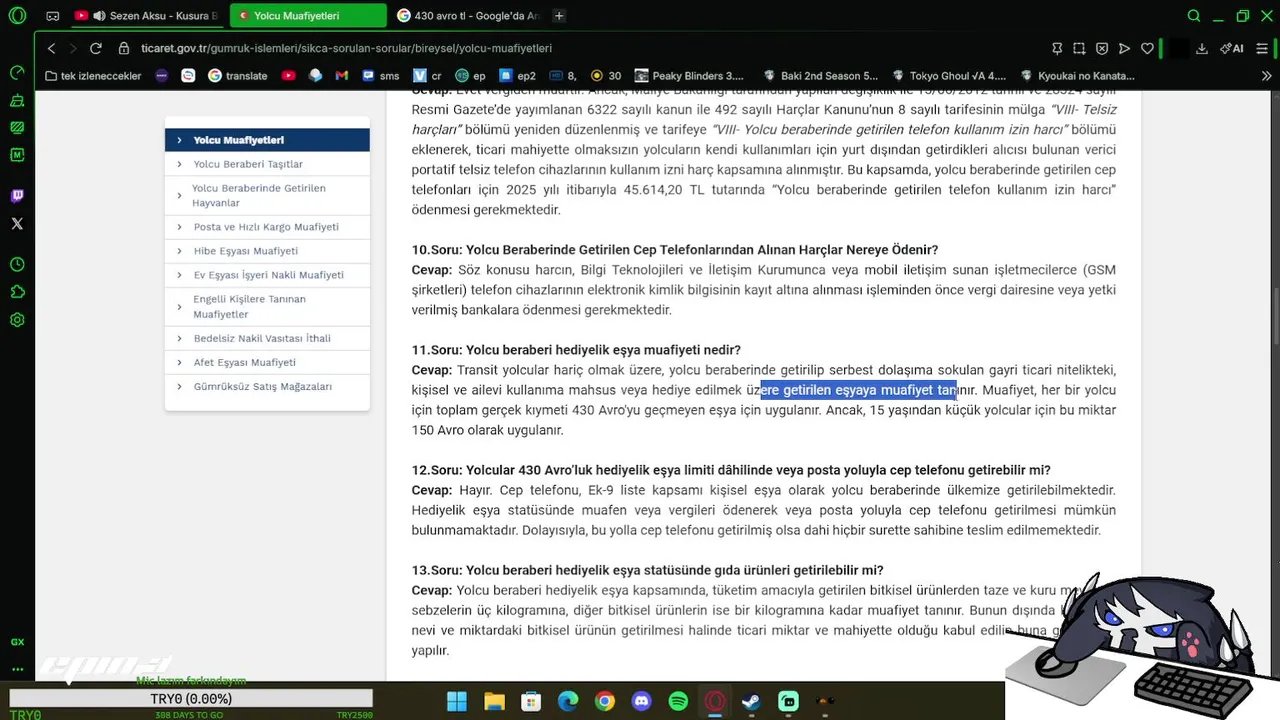Open the cr bookmark

coord(427,76)
